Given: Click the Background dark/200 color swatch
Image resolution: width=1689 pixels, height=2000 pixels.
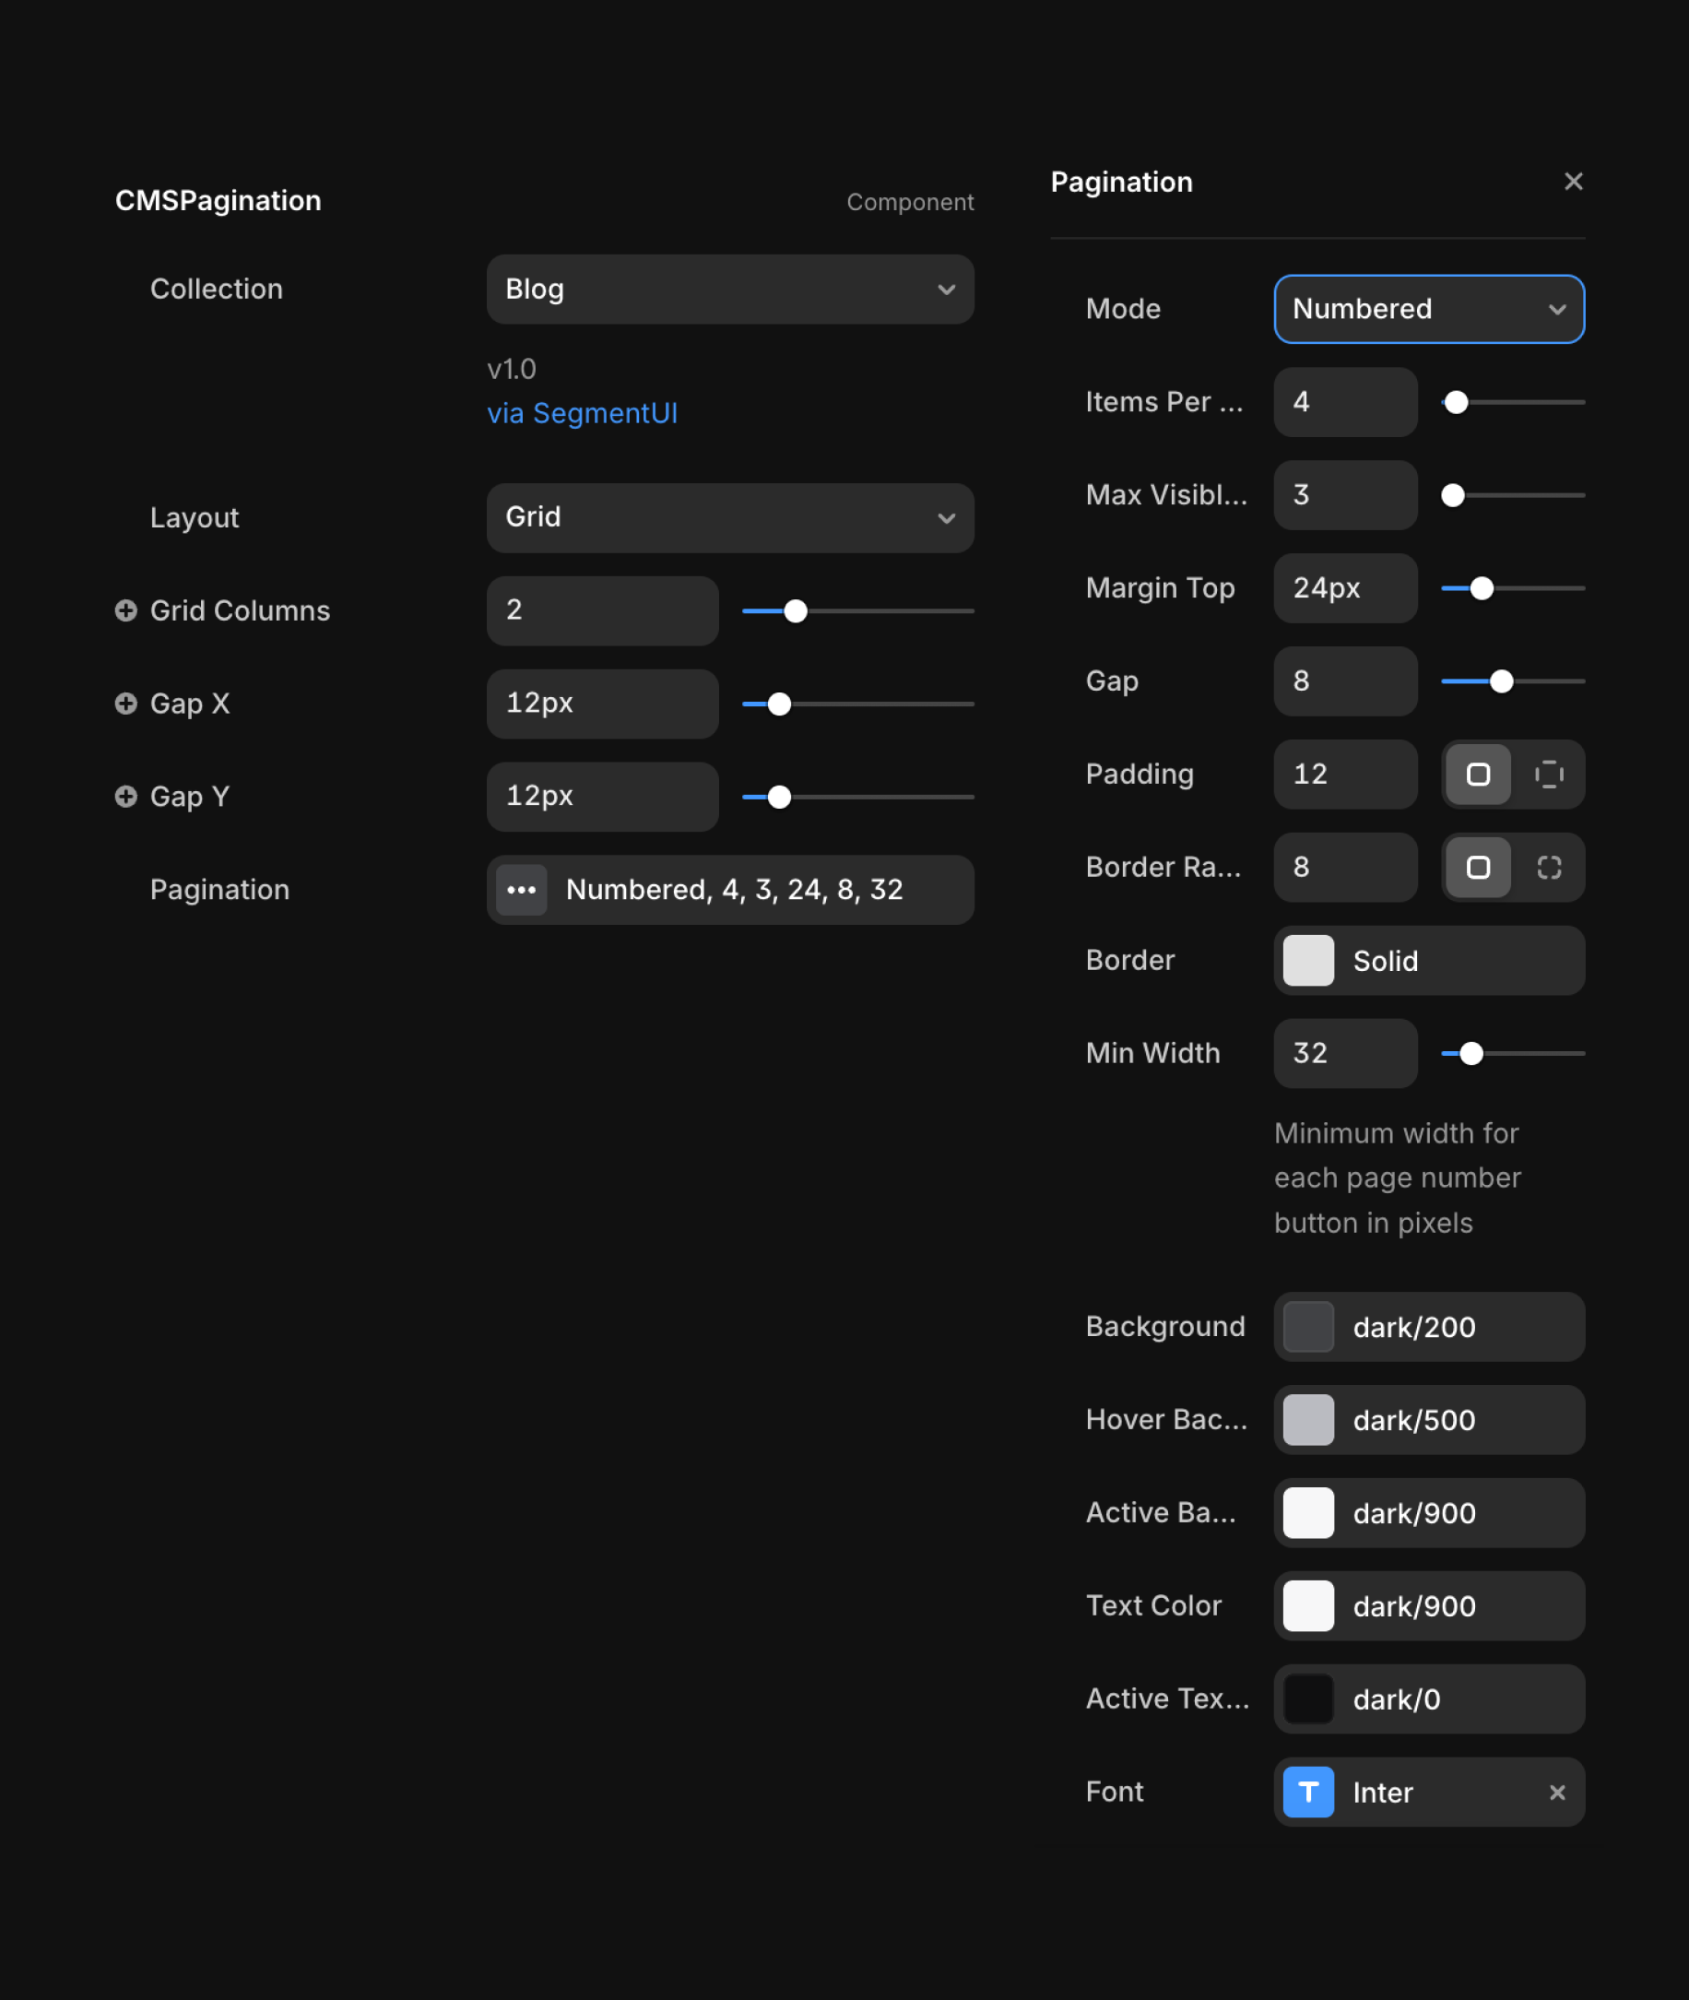Looking at the screenshot, I should pos(1308,1327).
